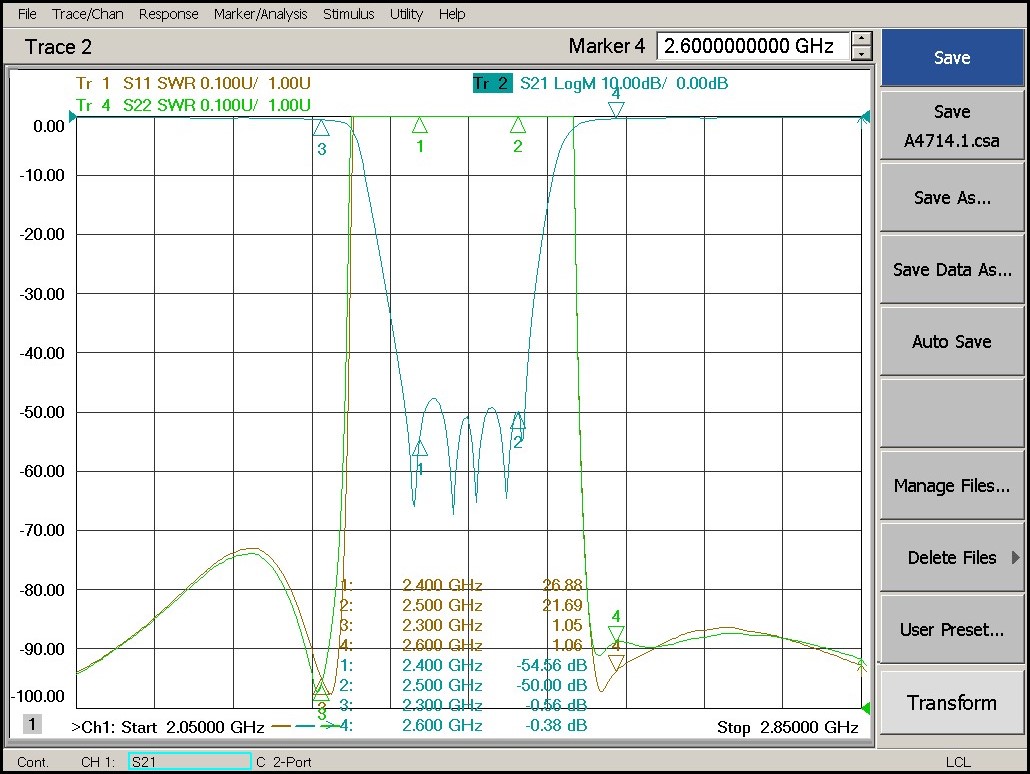The height and width of the screenshot is (774, 1030).
Task: Open the Marker/Analysis menu
Action: 260,14
